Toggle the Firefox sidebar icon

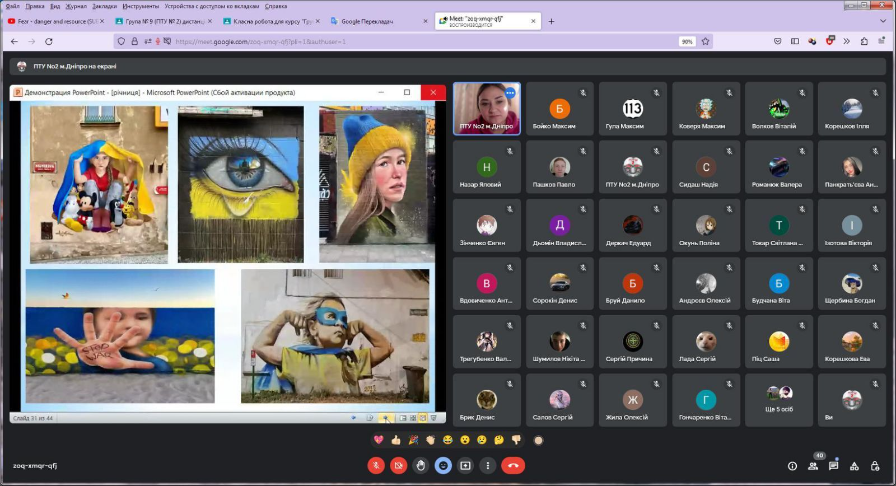[x=794, y=41]
